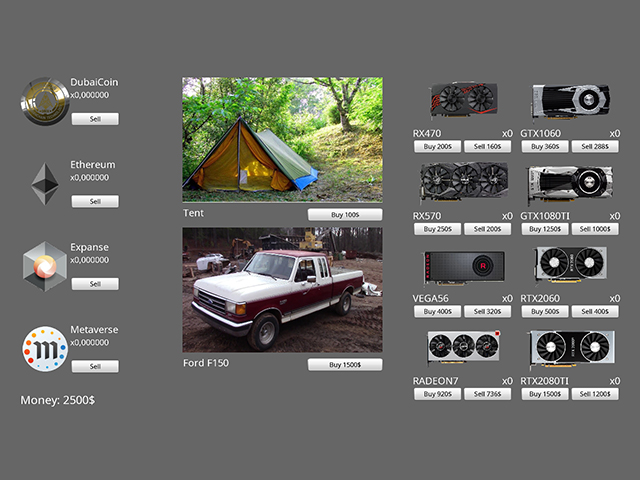Image resolution: width=640 pixels, height=480 pixels.
Task: Click the RTX2080TI graphics card image
Action: [571, 349]
